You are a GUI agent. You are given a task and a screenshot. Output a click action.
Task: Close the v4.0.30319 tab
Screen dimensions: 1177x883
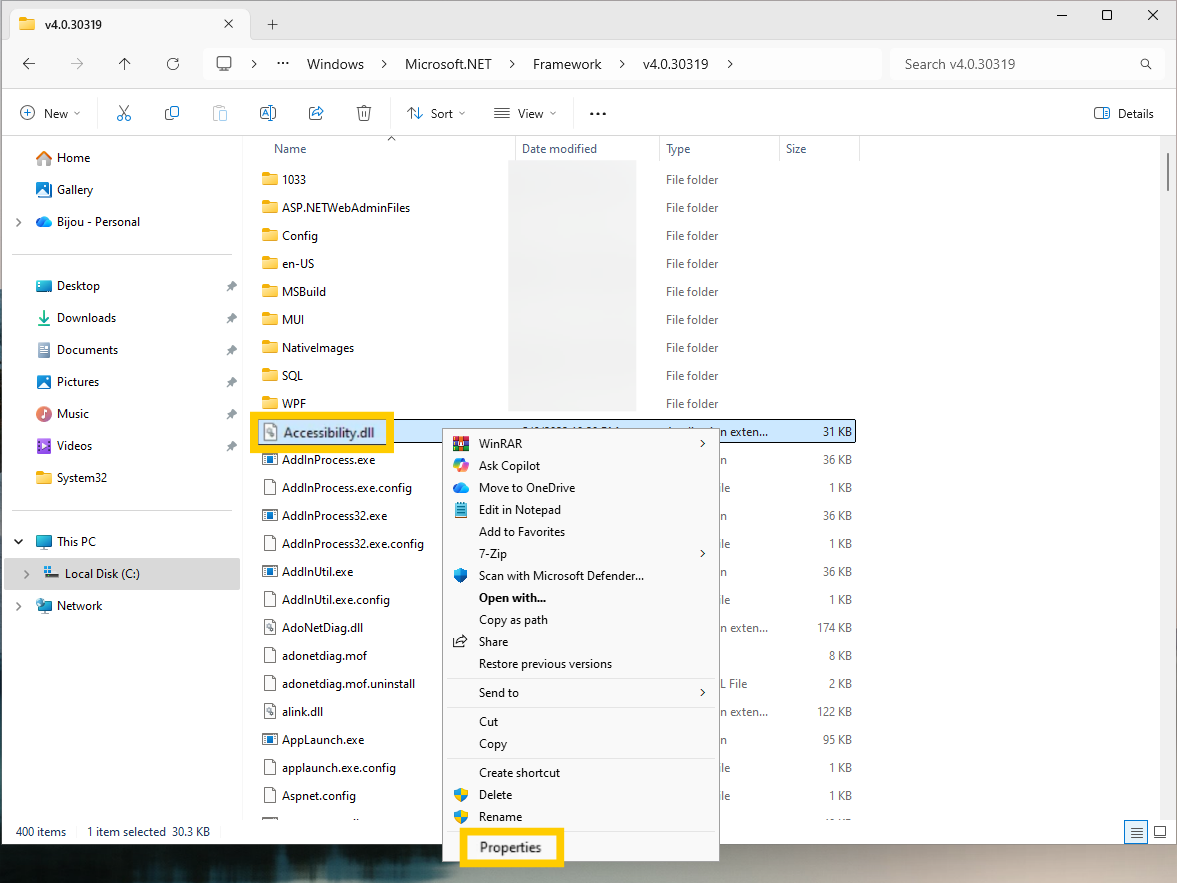(x=229, y=24)
